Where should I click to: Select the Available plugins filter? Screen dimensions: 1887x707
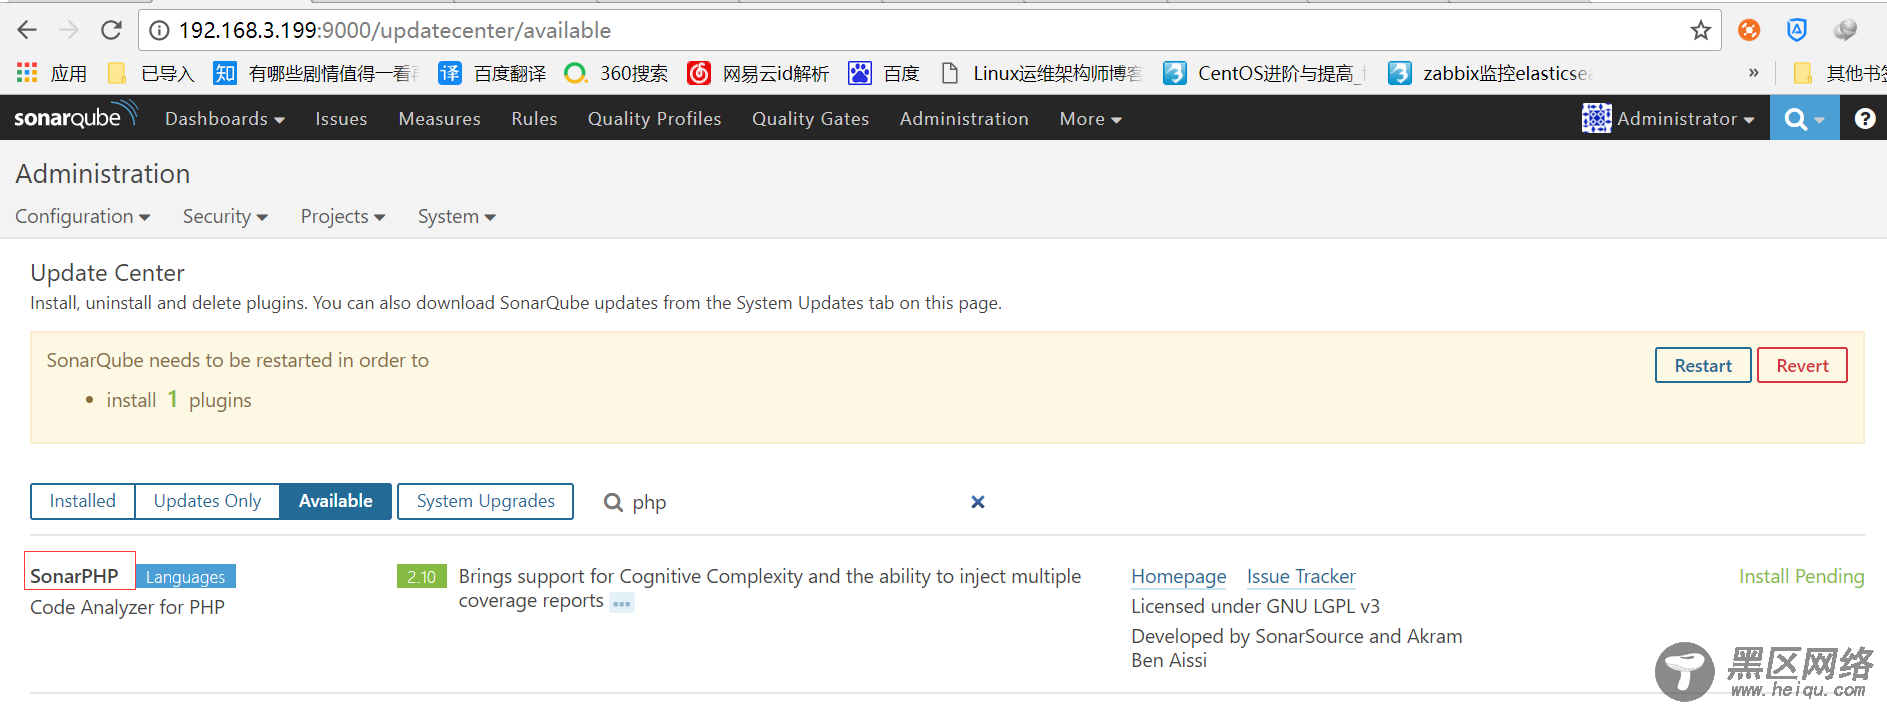336,501
